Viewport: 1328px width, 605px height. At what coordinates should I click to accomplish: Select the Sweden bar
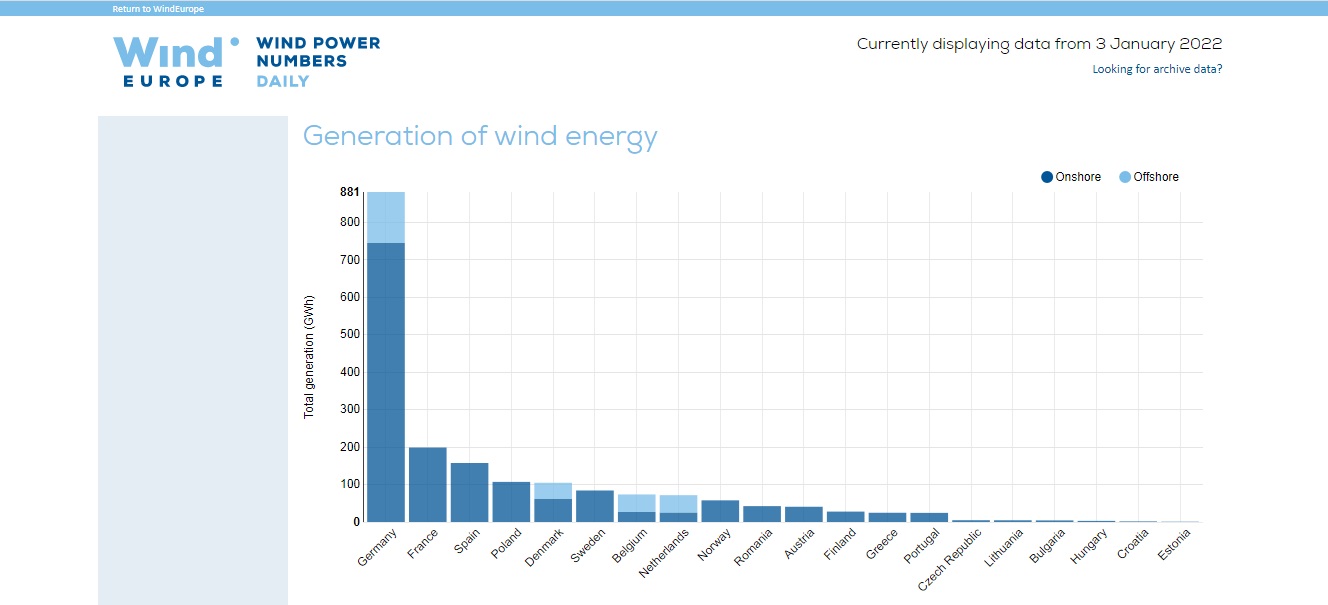pos(595,506)
